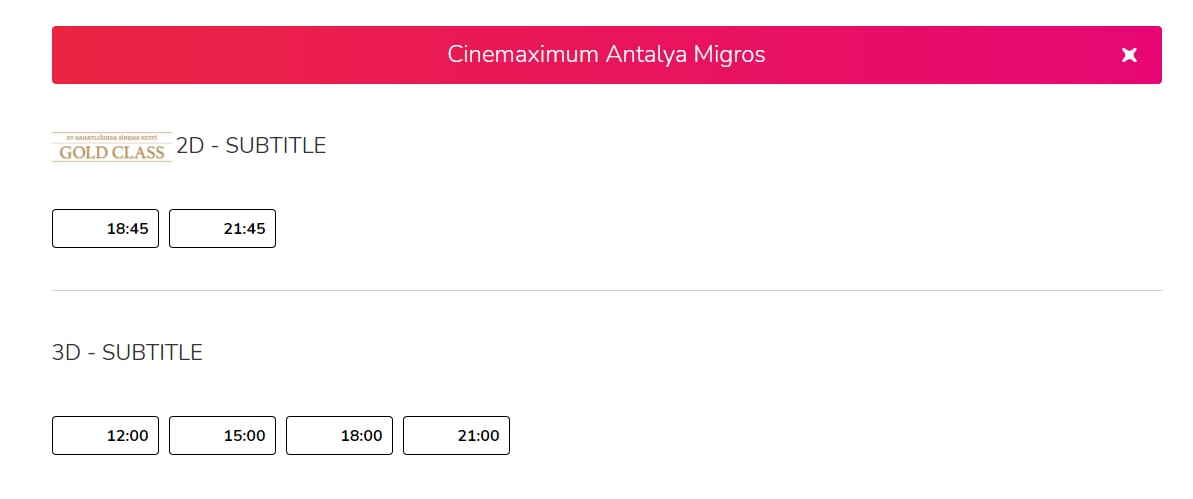The height and width of the screenshot is (499, 1193).
Task: Click the 3D - SUBTITLE heading
Action: (127, 352)
